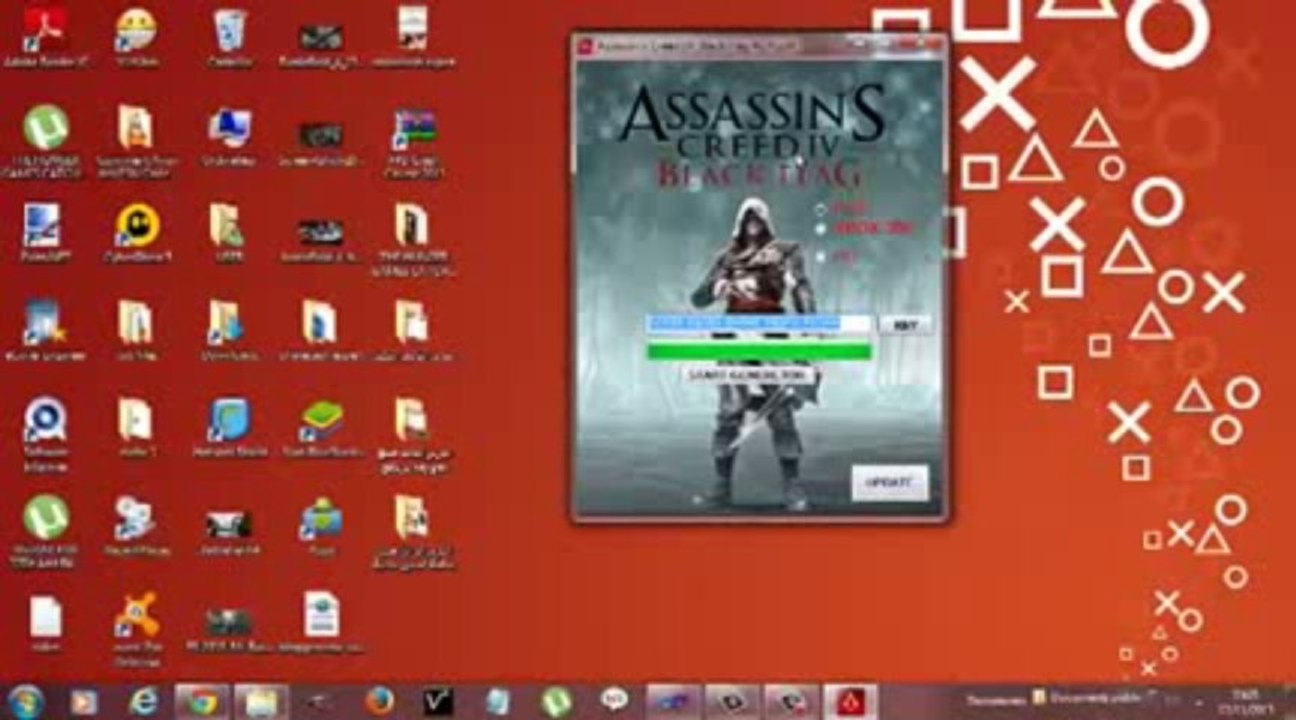Click the green progress bar in the keygen
1296x720 pixels.
pos(757,351)
